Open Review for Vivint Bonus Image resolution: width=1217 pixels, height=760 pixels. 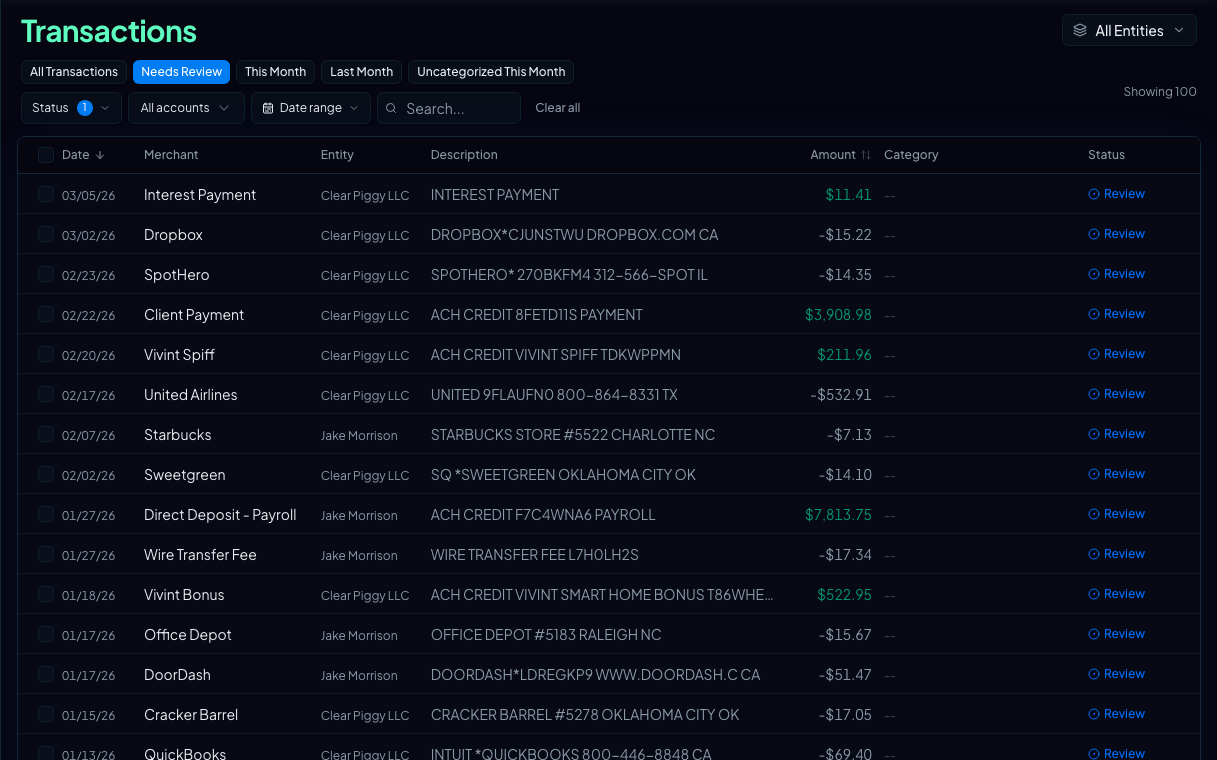point(1116,594)
